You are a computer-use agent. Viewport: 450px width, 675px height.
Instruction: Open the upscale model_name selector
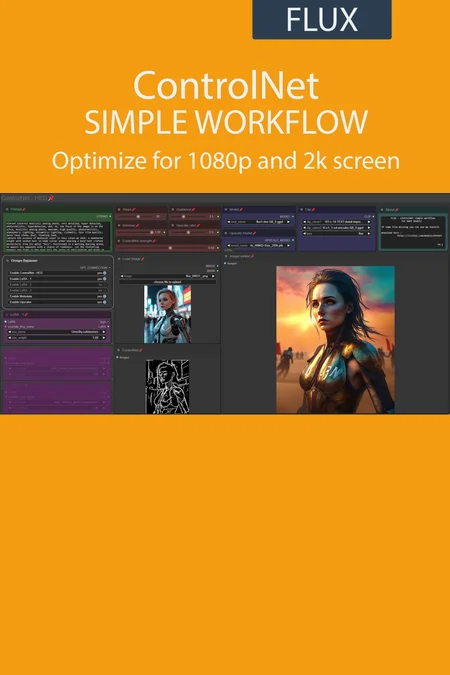click(259, 245)
